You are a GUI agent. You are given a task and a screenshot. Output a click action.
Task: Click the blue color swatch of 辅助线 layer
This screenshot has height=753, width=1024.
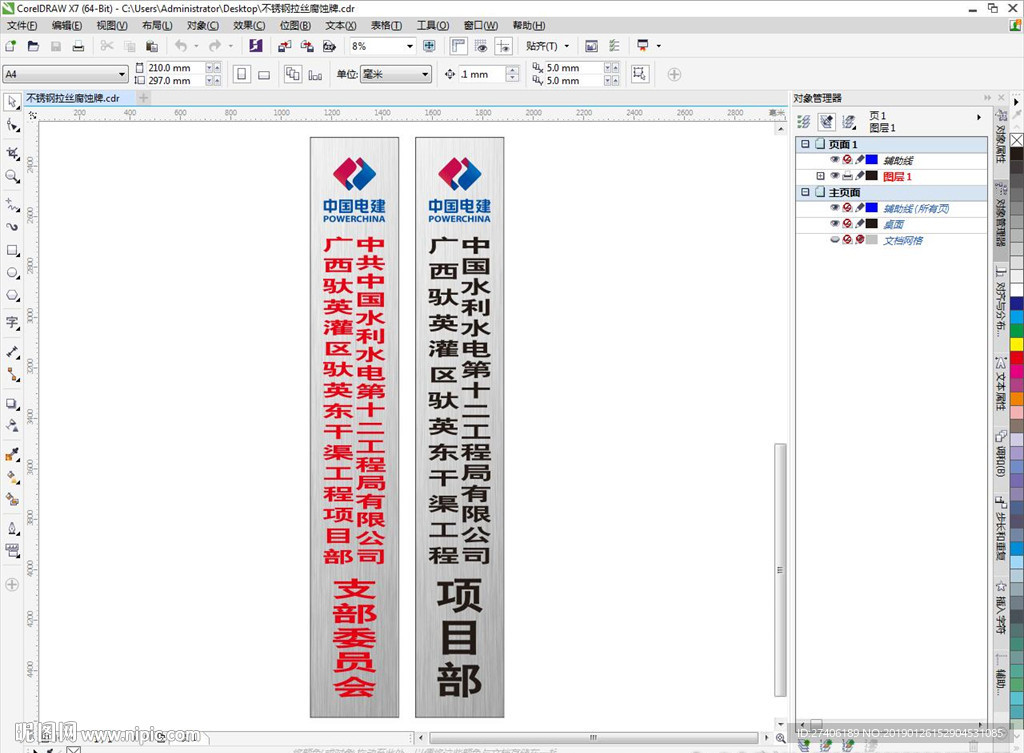872,160
